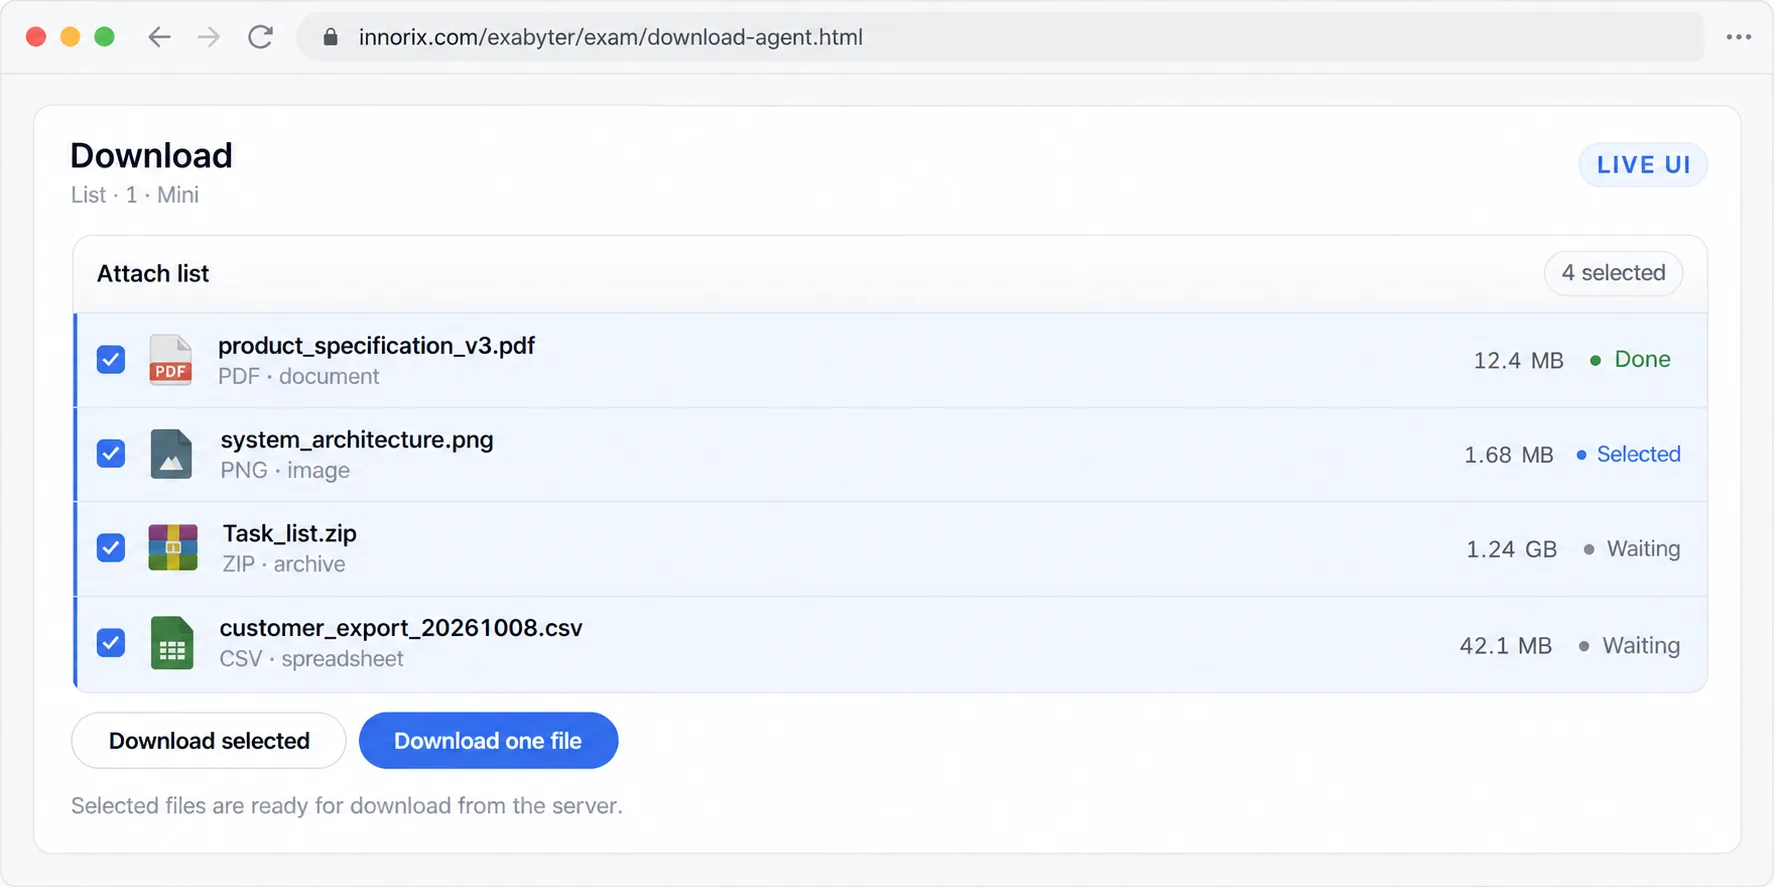The height and width of the screenshot is (887, 1774).
Task: Uncheck the Task_list.zip checkbox
Action: click(111, 548)
